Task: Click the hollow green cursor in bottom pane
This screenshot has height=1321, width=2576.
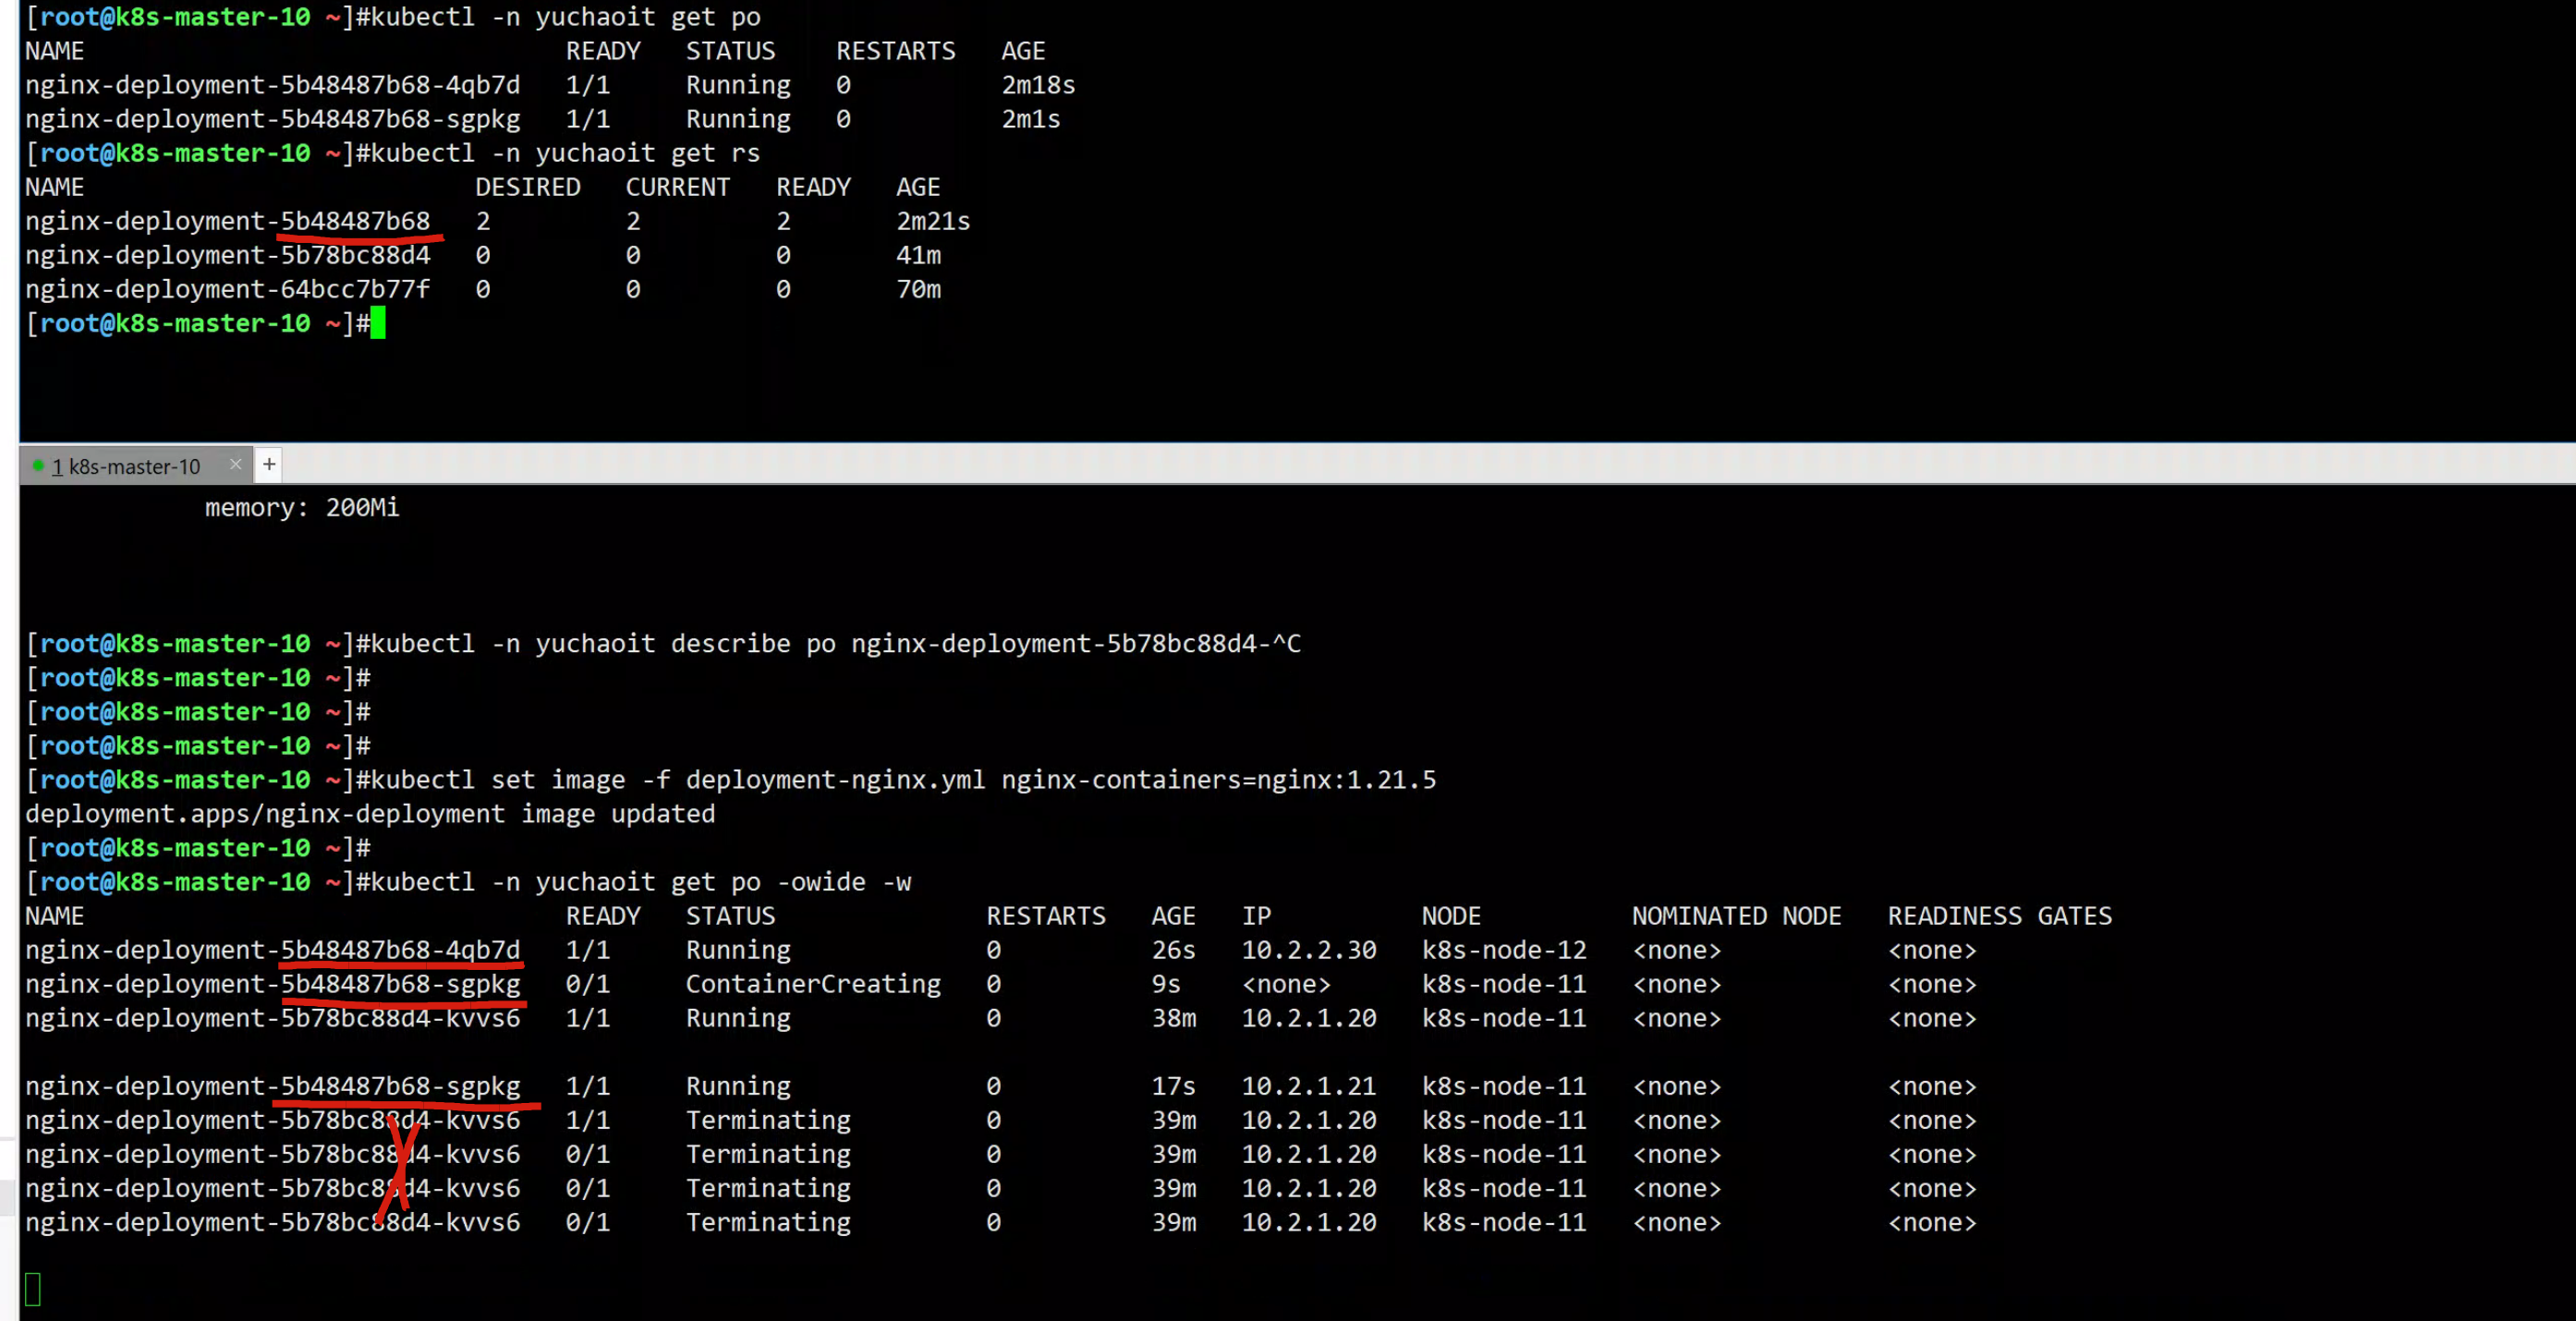Action: 33,1289
